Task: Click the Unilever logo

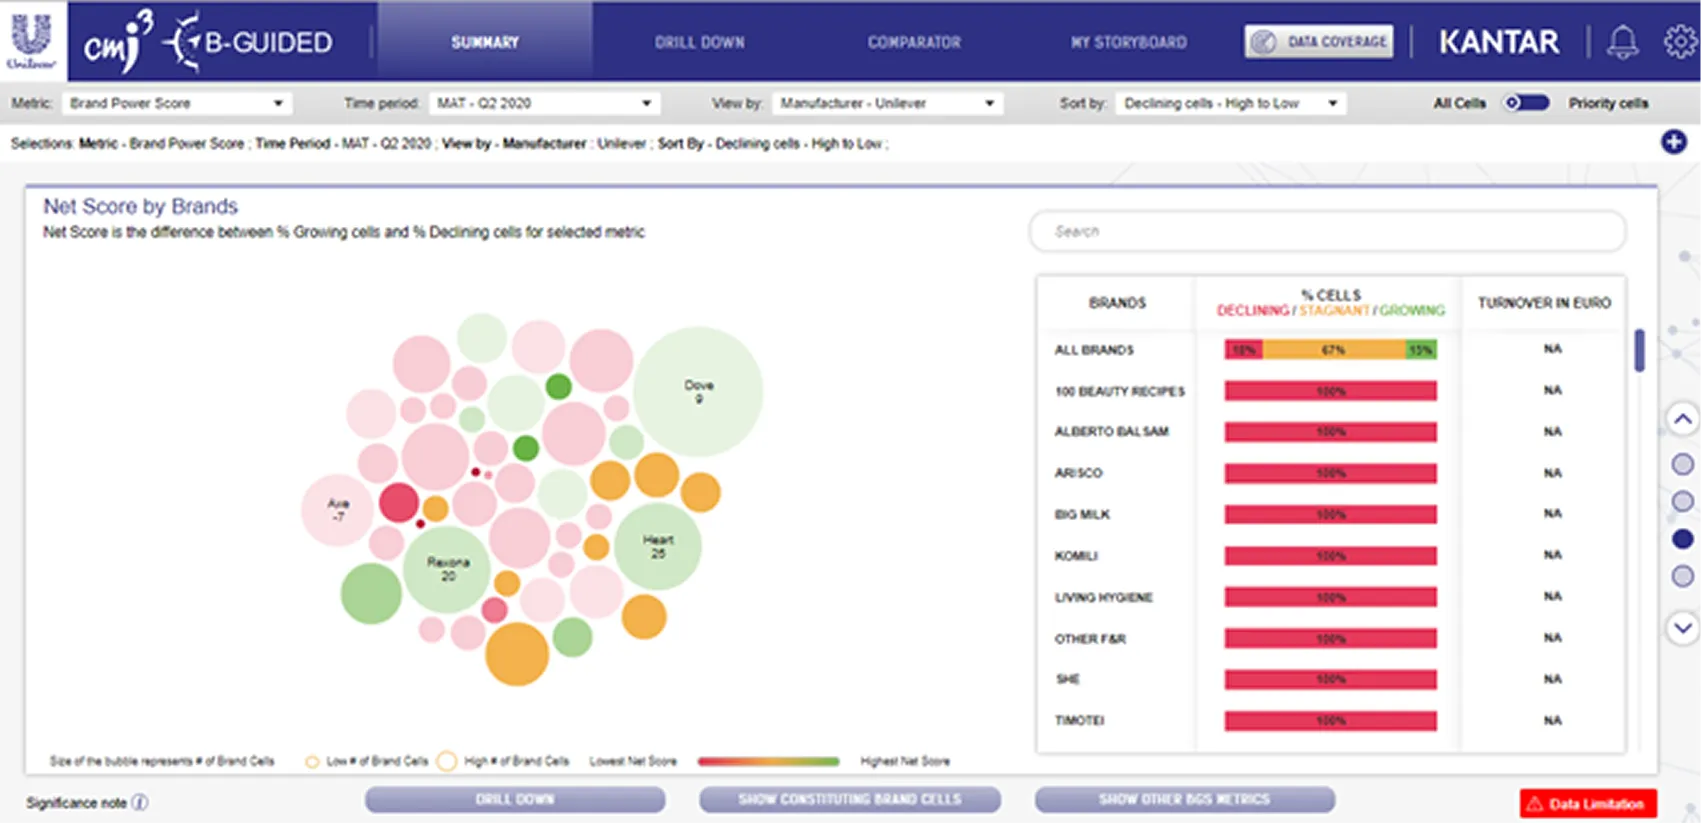Action: click(x=32, y=40)
